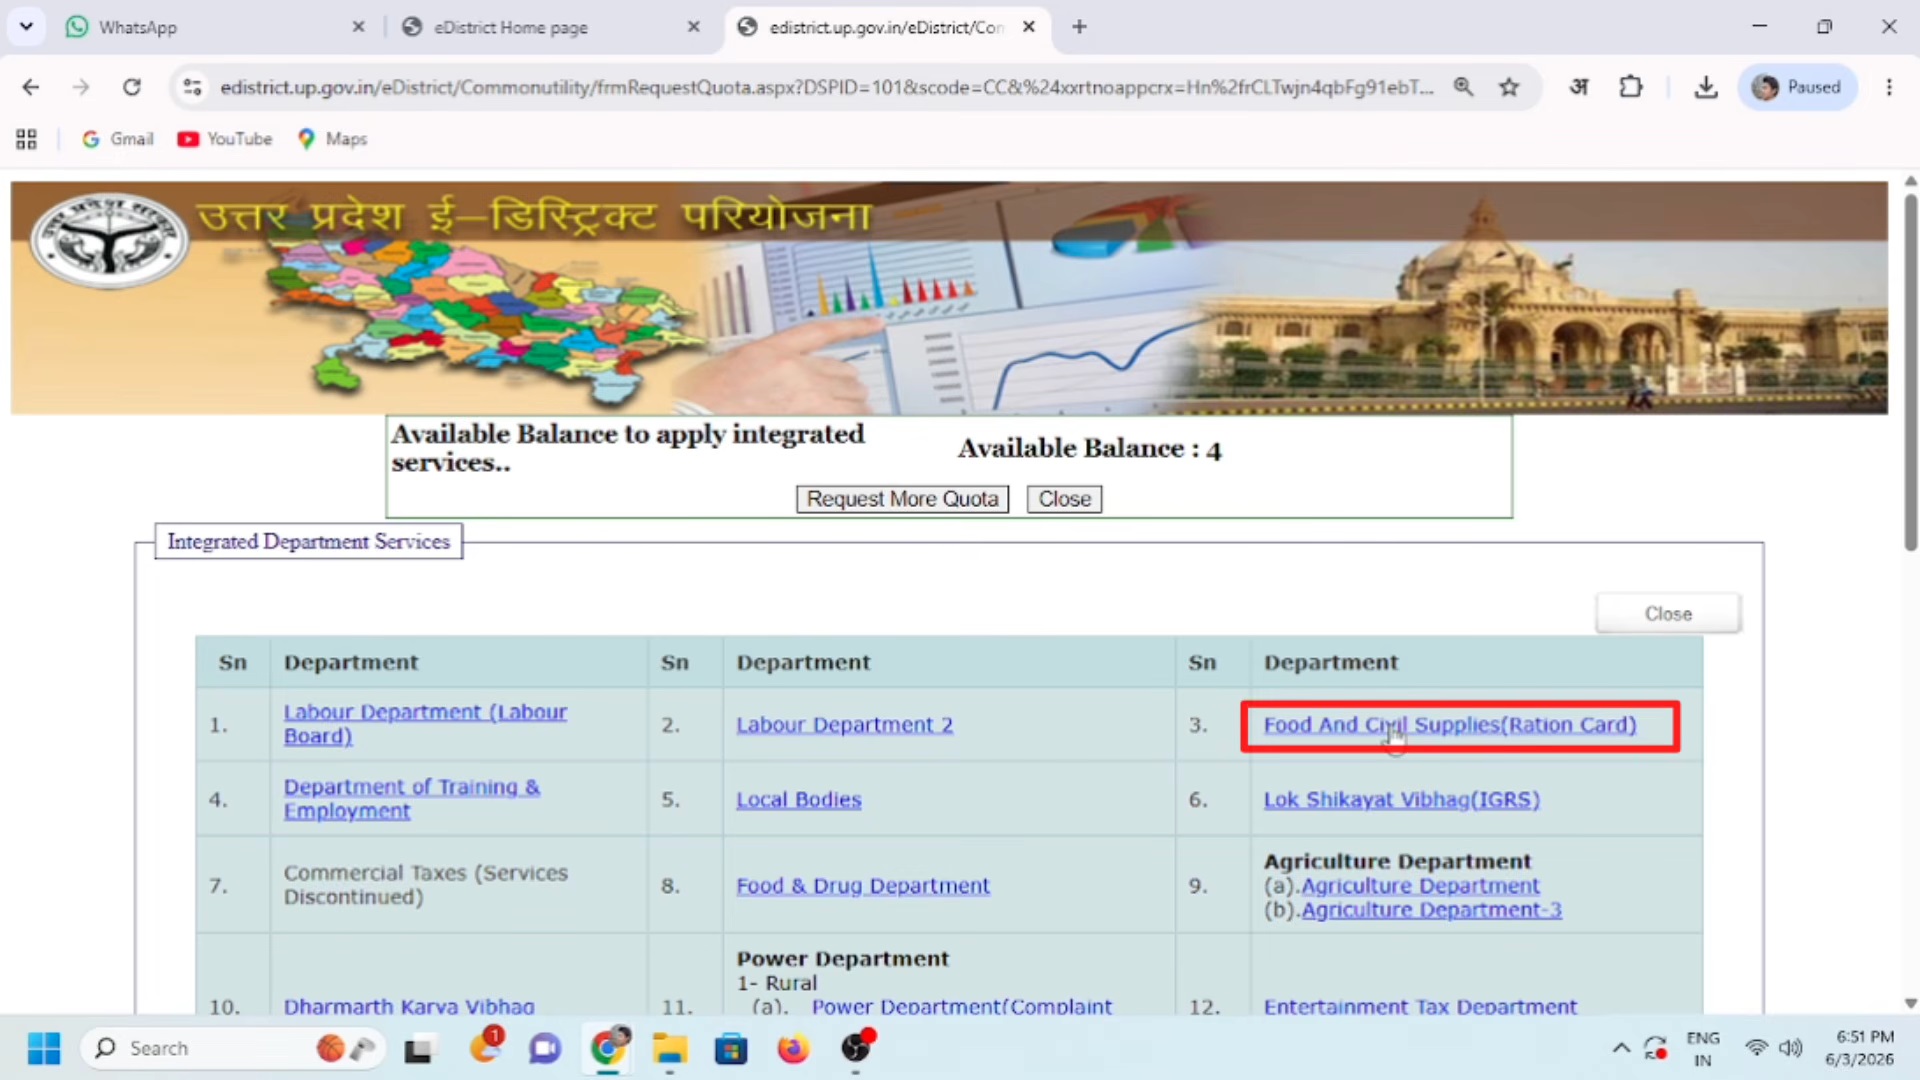Open Gmail bookmark
Viewport: 1920px width, 1080px height.
[x=117, y=139]
